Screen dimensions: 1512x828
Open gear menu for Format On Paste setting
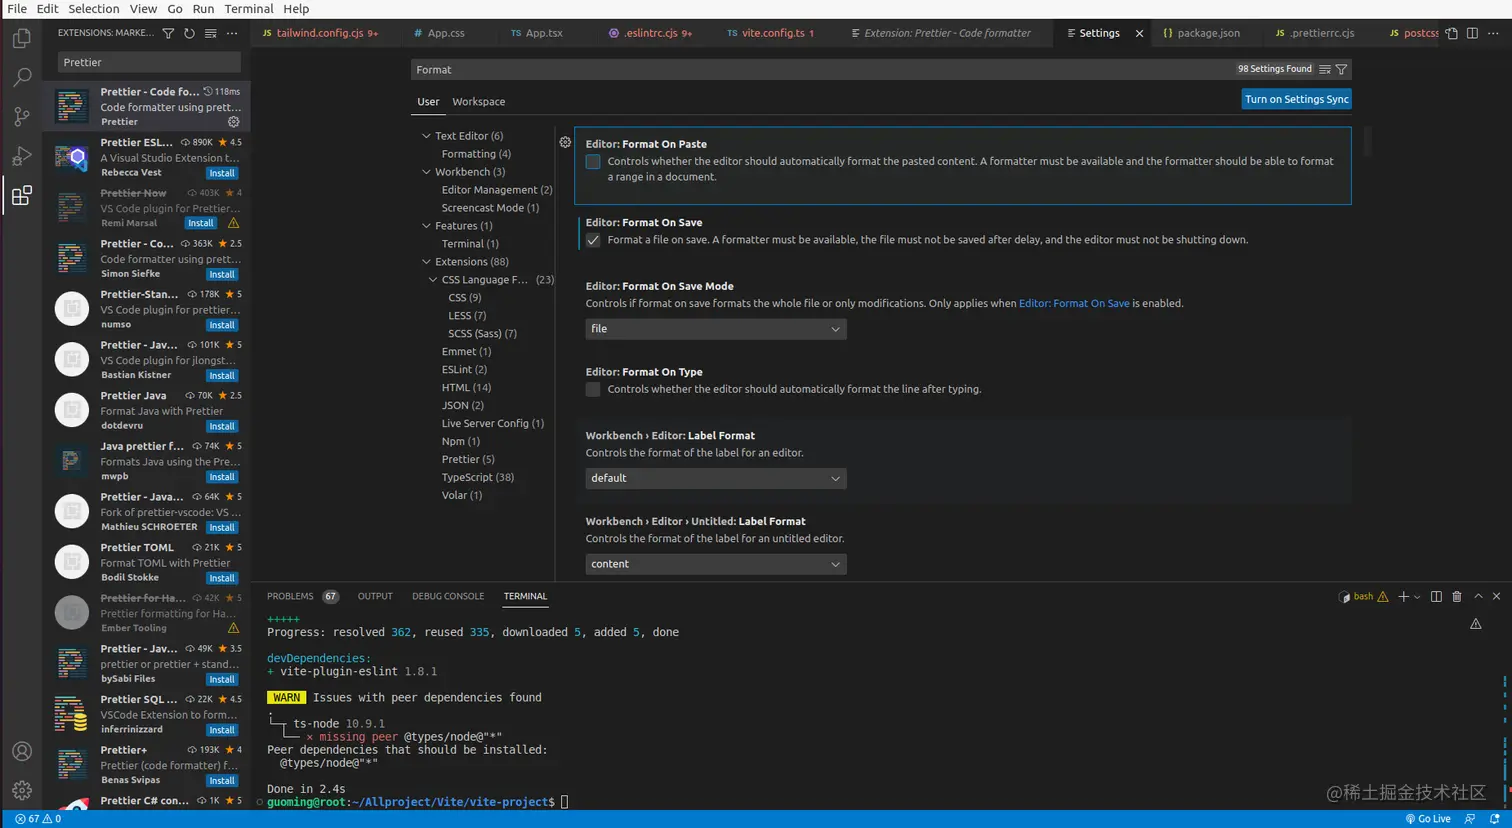[x=565, y=142]
